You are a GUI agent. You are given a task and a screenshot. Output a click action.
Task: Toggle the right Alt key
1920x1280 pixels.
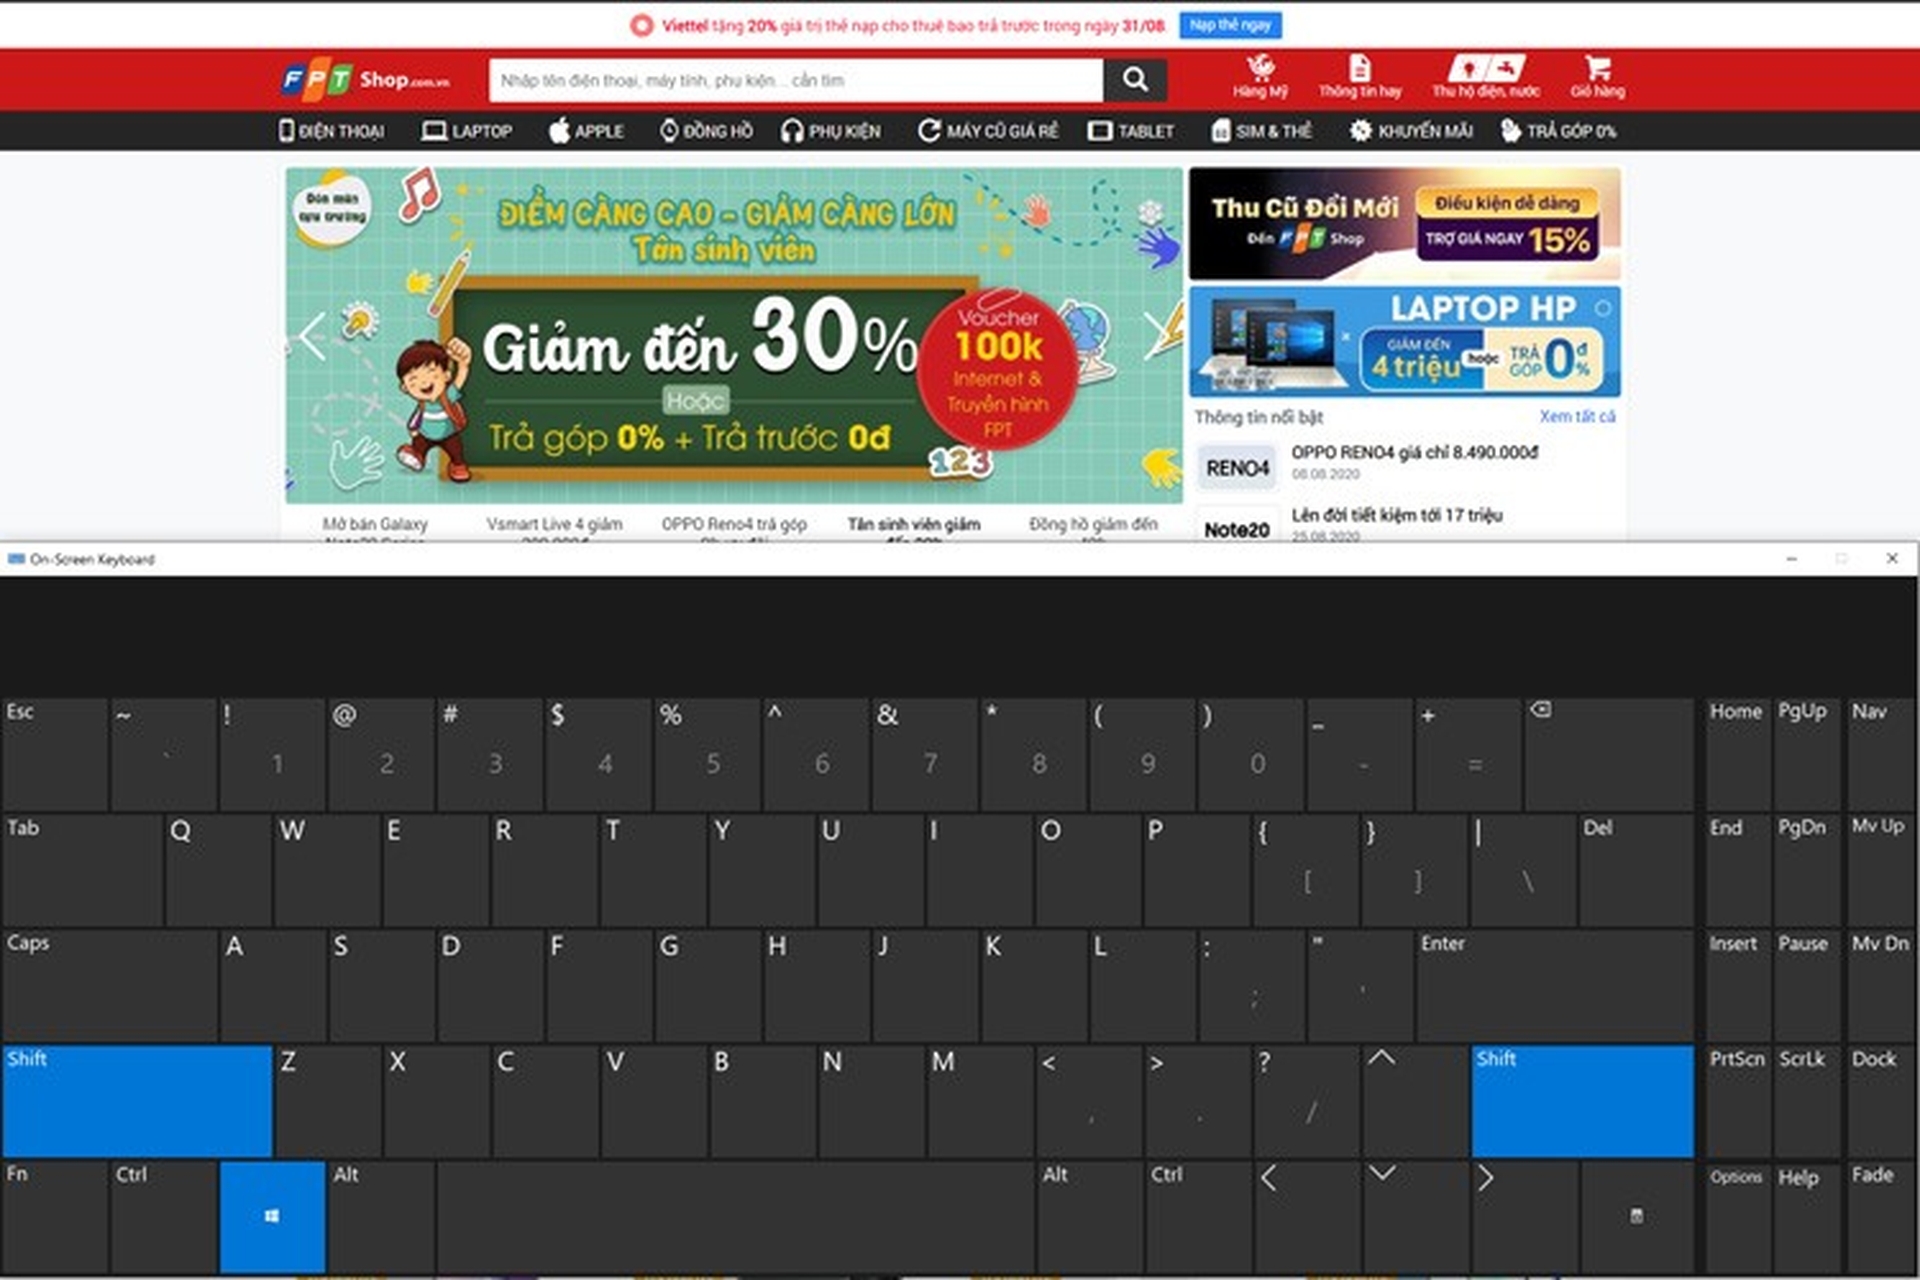[1089, 1217]
